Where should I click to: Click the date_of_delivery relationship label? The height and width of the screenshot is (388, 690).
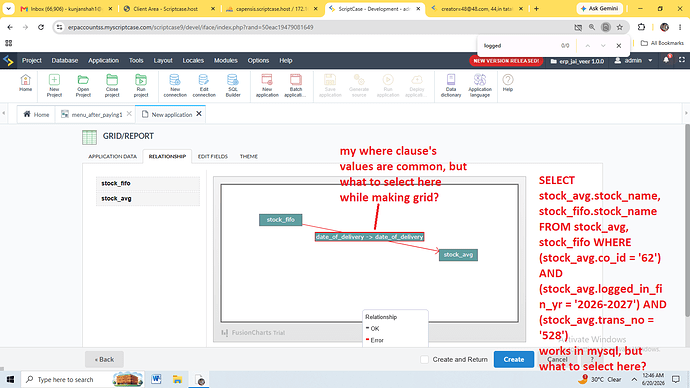tap(369, 237)
